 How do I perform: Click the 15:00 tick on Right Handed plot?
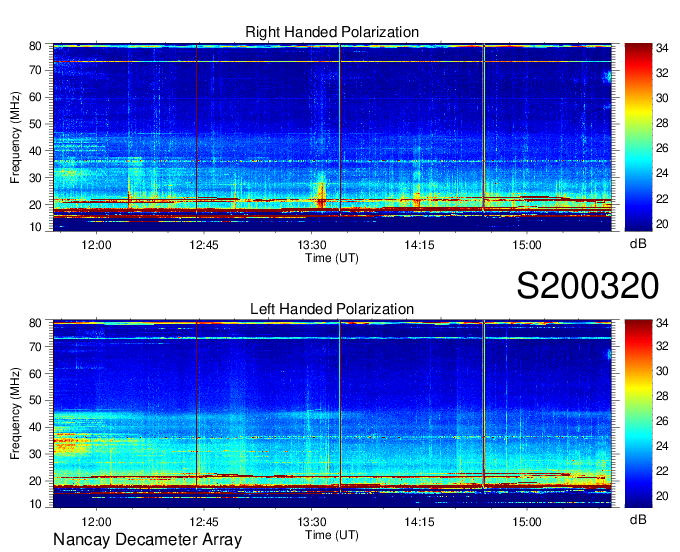(527, 245)
